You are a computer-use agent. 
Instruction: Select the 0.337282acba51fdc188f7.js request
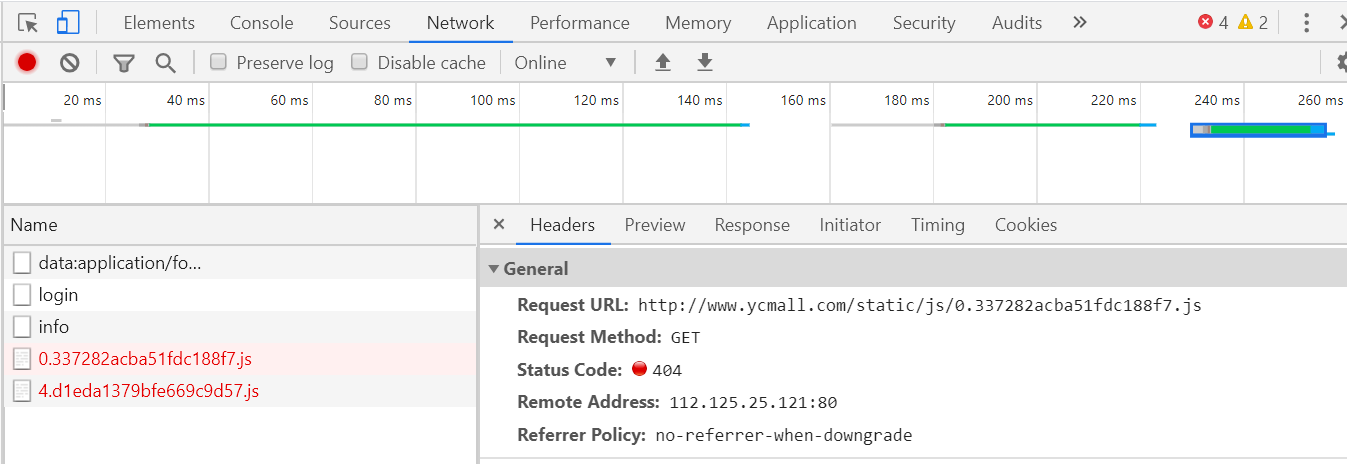pos(240,359)
